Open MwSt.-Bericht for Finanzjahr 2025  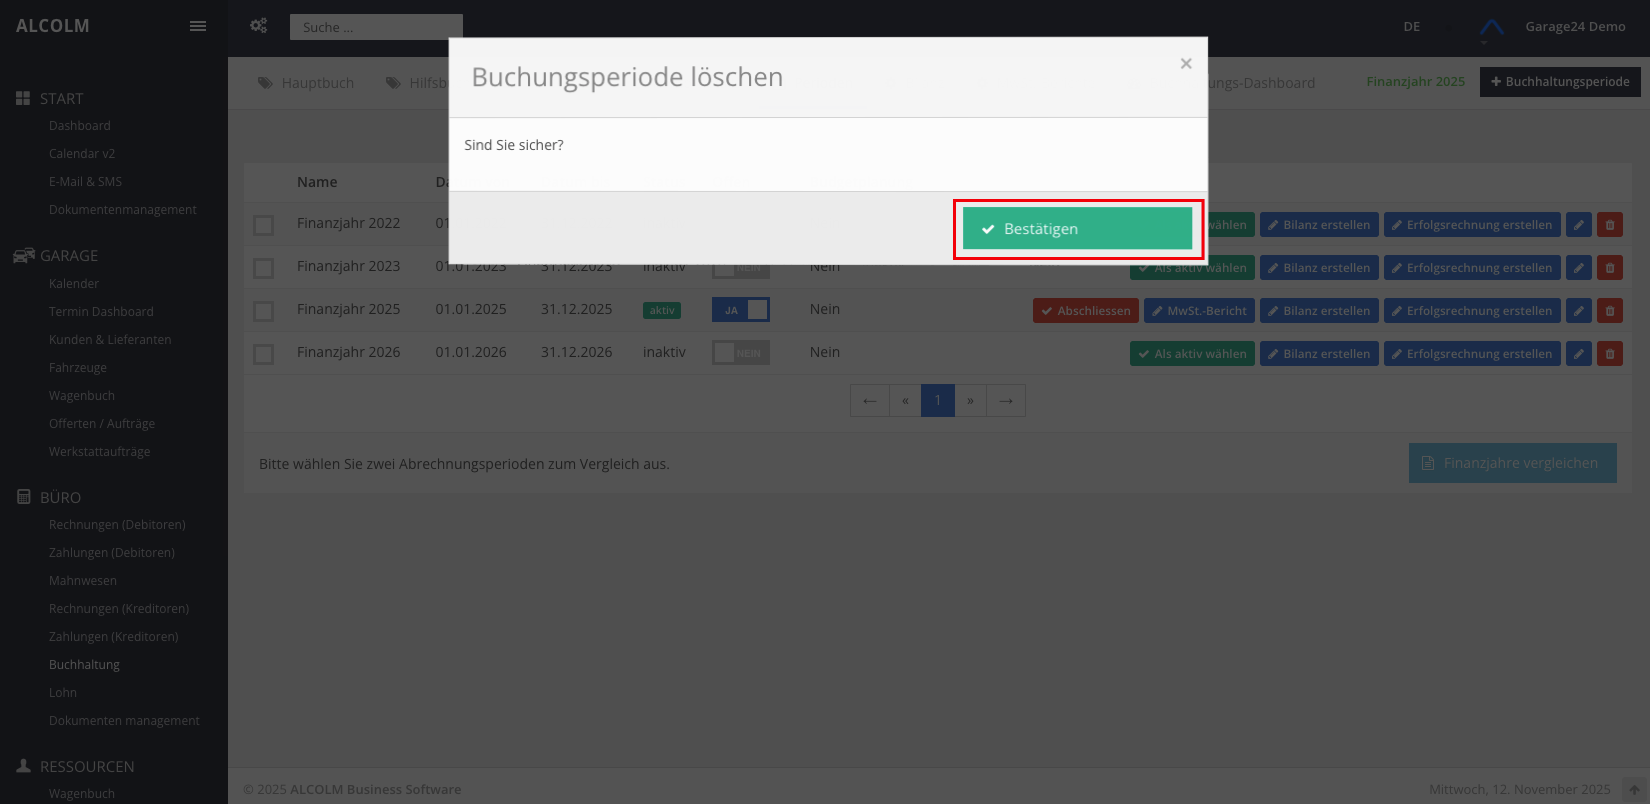pos(1199,311)
